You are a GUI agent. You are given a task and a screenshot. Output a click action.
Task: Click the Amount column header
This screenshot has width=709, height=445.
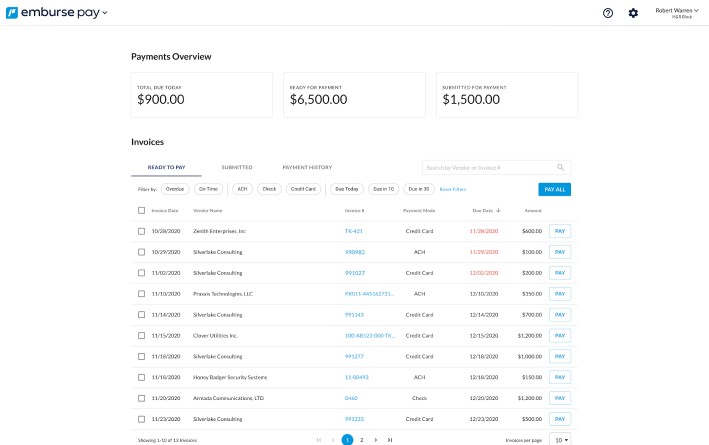pyautogui.click(x=533, y=211)
